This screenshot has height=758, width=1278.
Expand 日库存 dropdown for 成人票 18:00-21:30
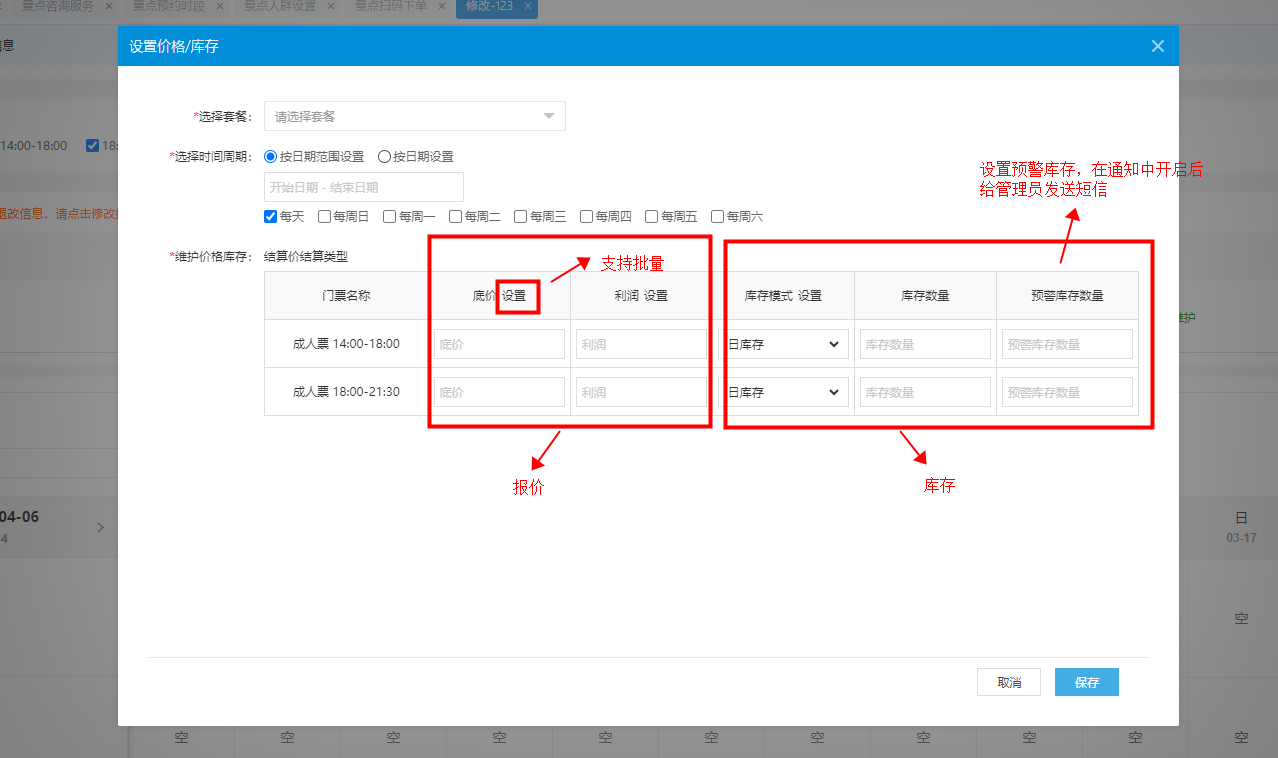point(783,392)
